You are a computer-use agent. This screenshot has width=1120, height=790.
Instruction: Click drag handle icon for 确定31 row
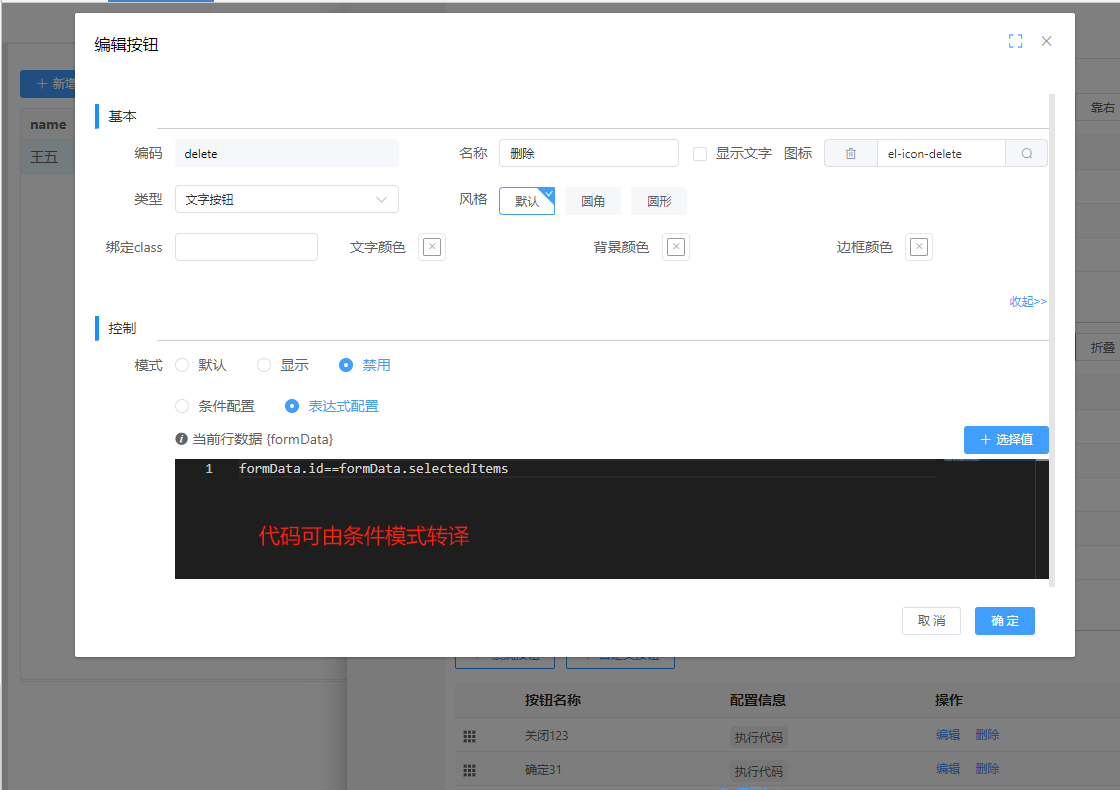click(469, 770)
